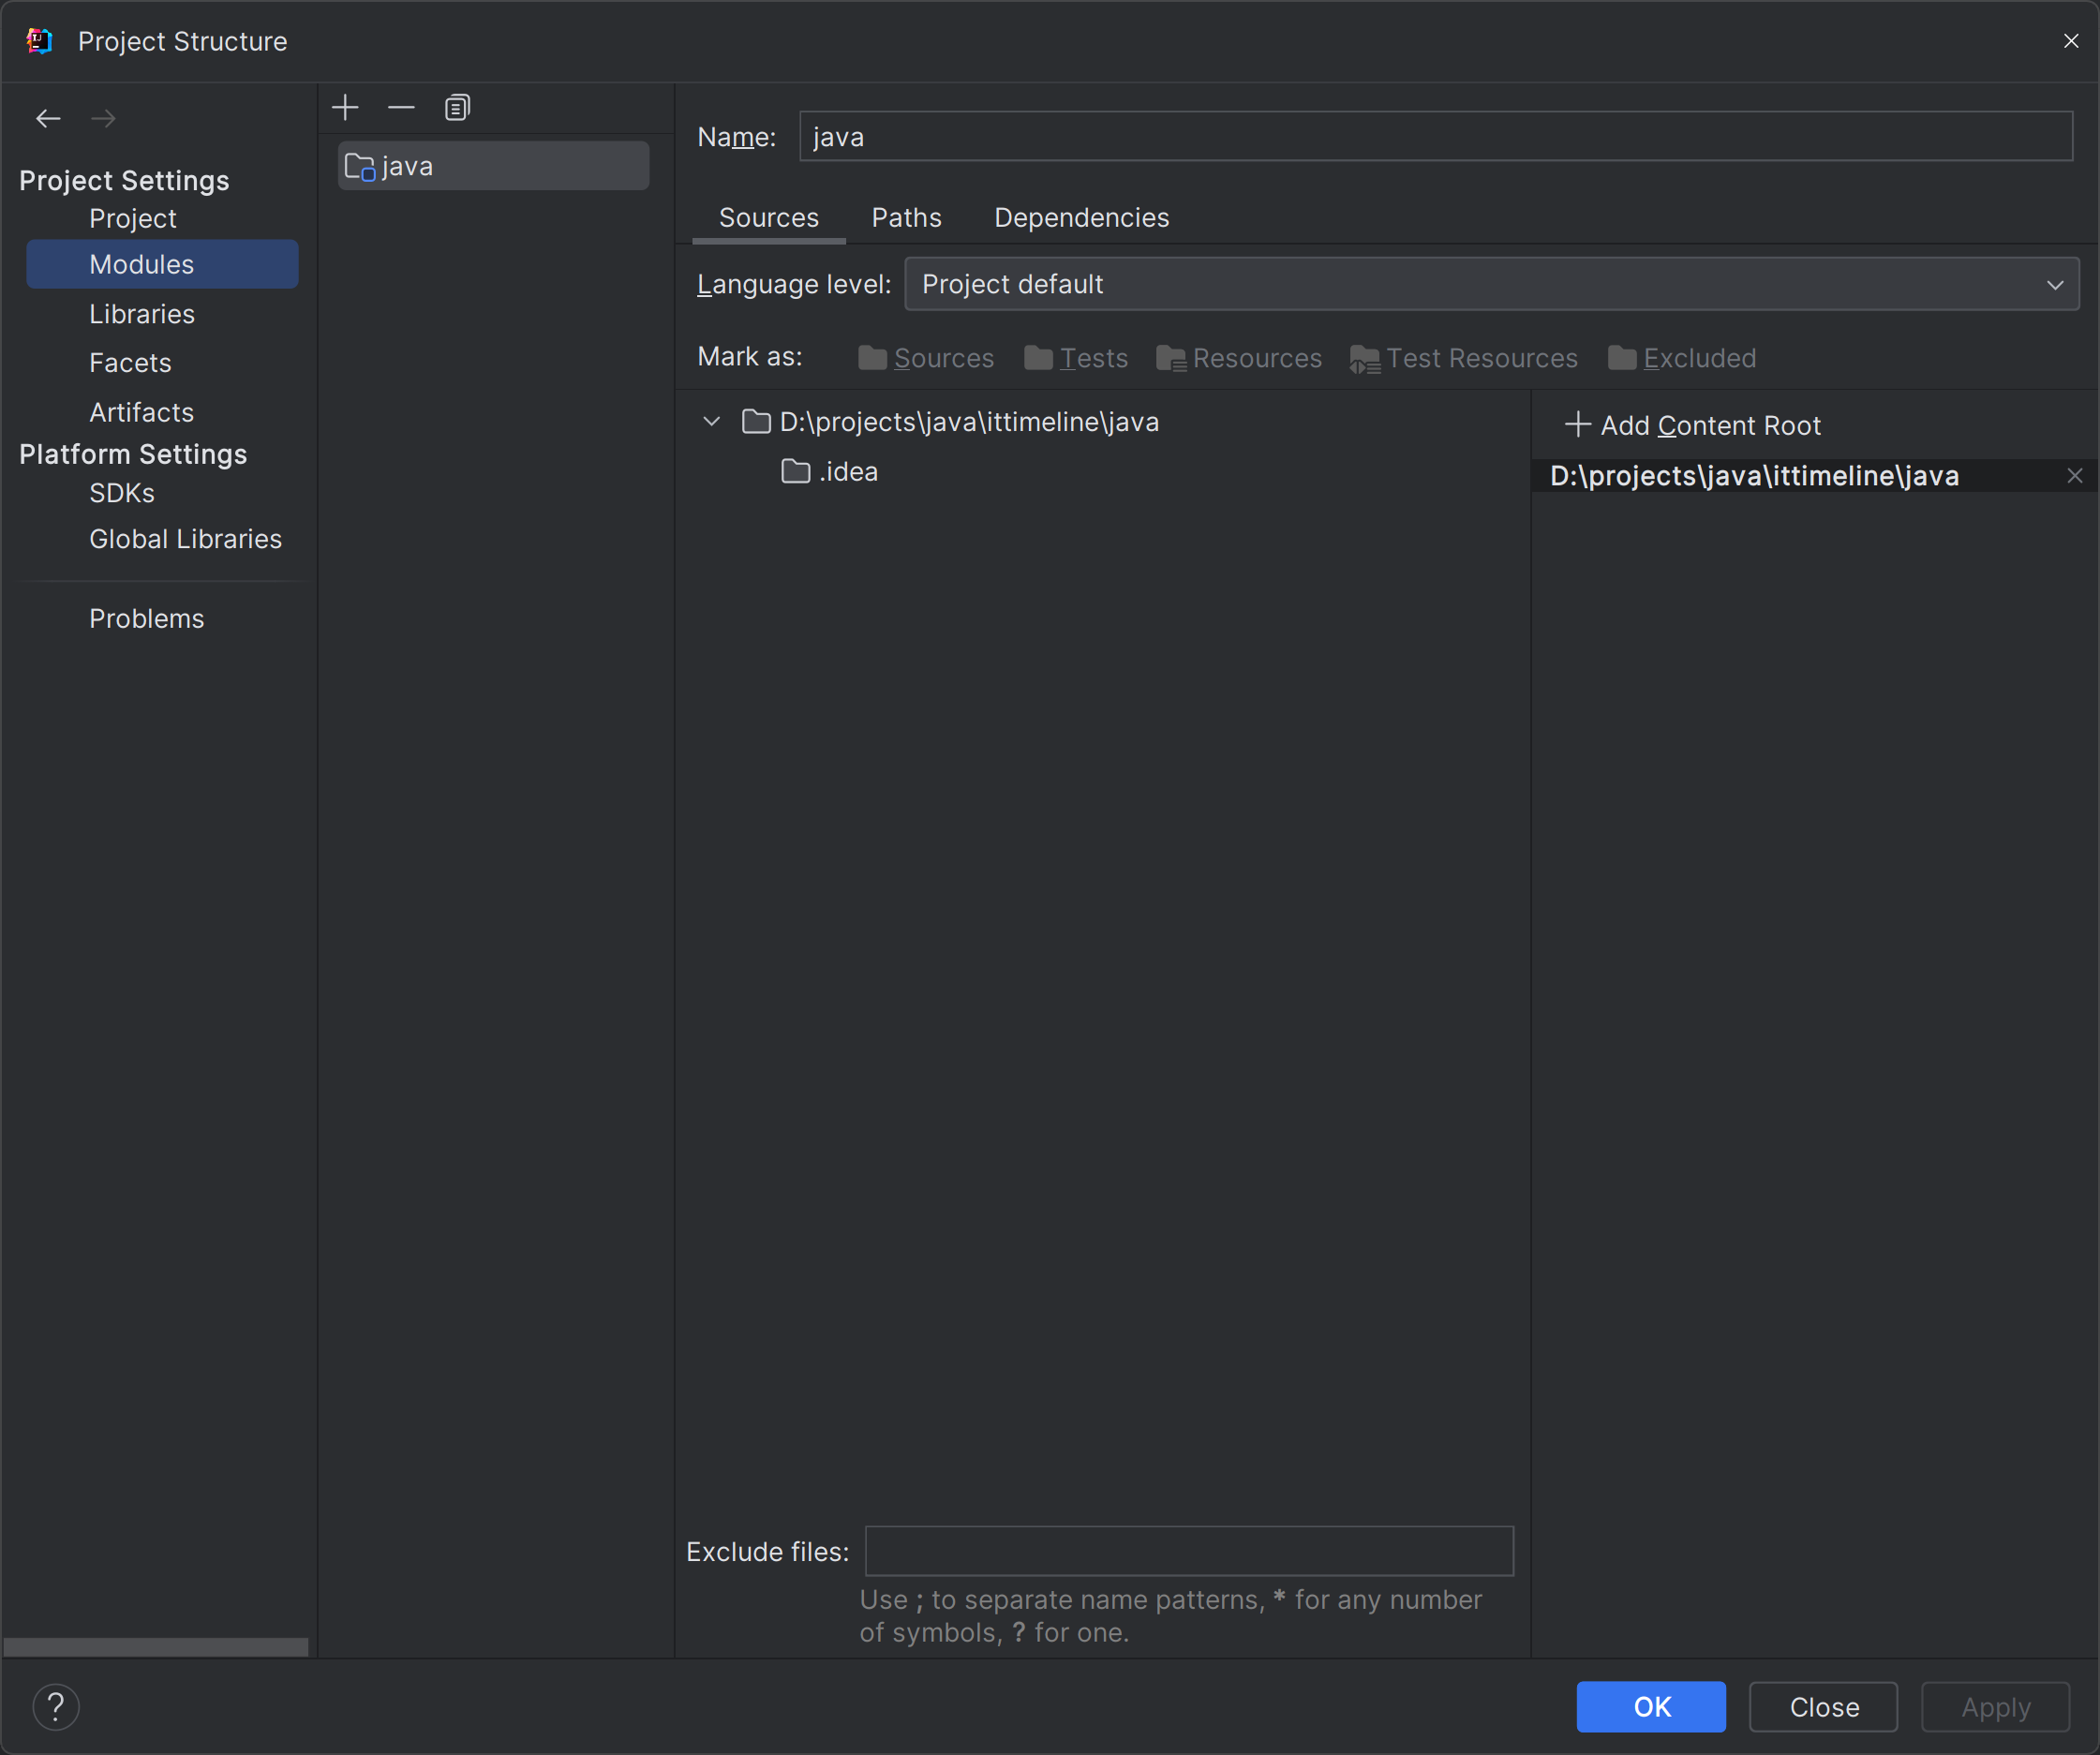2100x1755 pixels.
Task: Open Modules settings section
Action: 162,264
